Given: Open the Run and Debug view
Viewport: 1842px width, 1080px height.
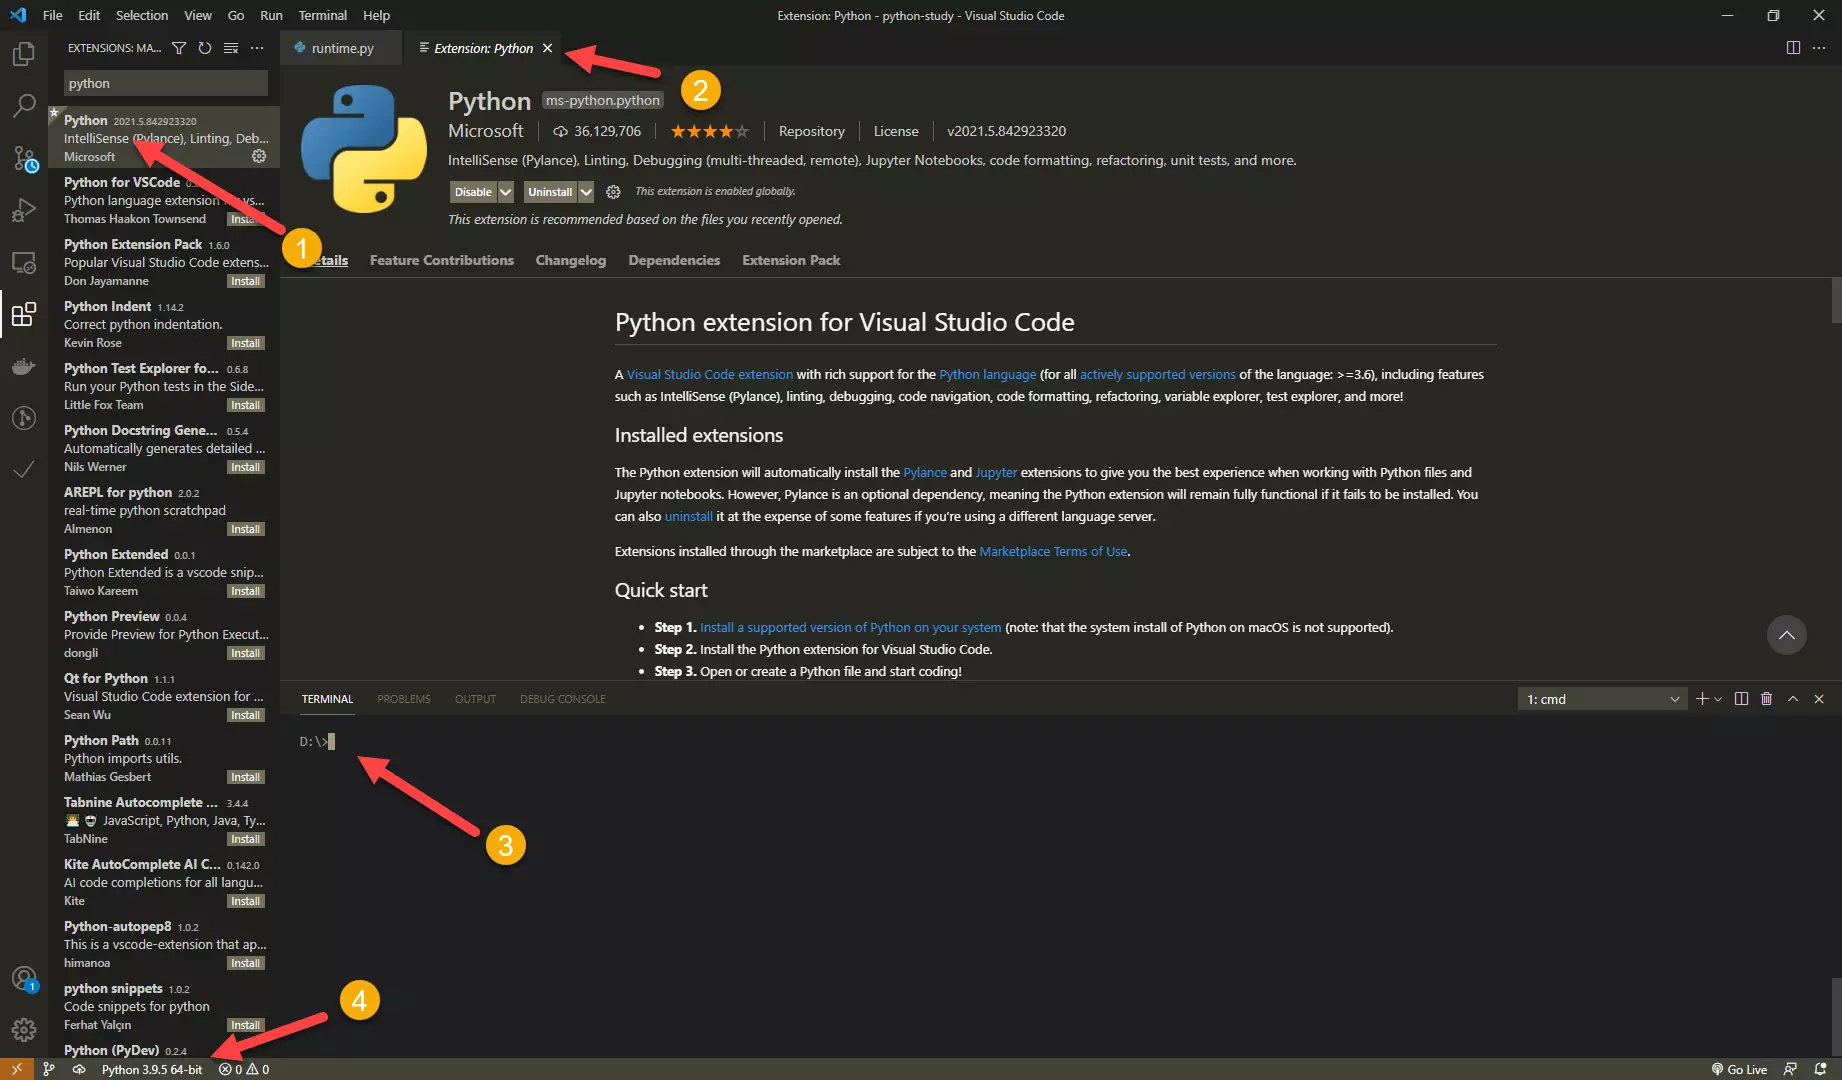Looking at the screenshot, I should (24, 210).
